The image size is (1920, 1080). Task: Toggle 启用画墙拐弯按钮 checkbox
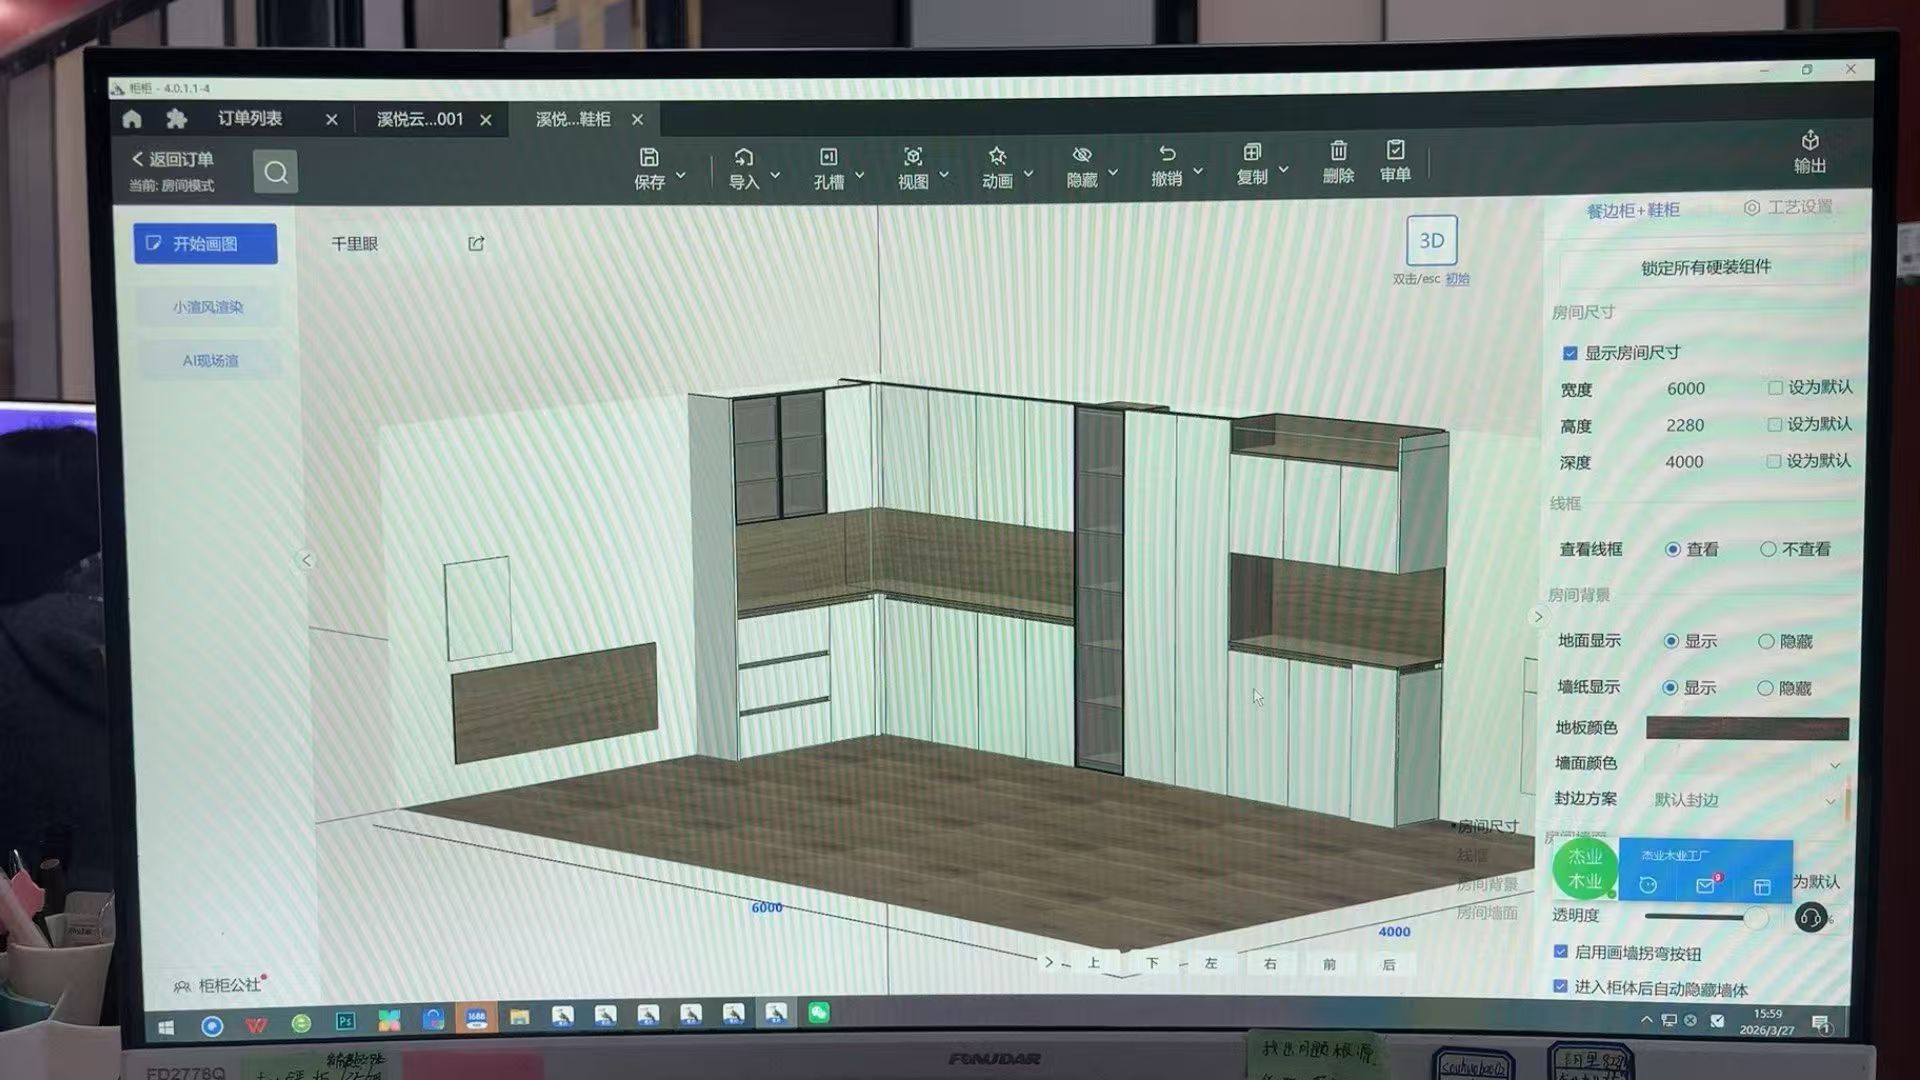[x=1561, y=951]
